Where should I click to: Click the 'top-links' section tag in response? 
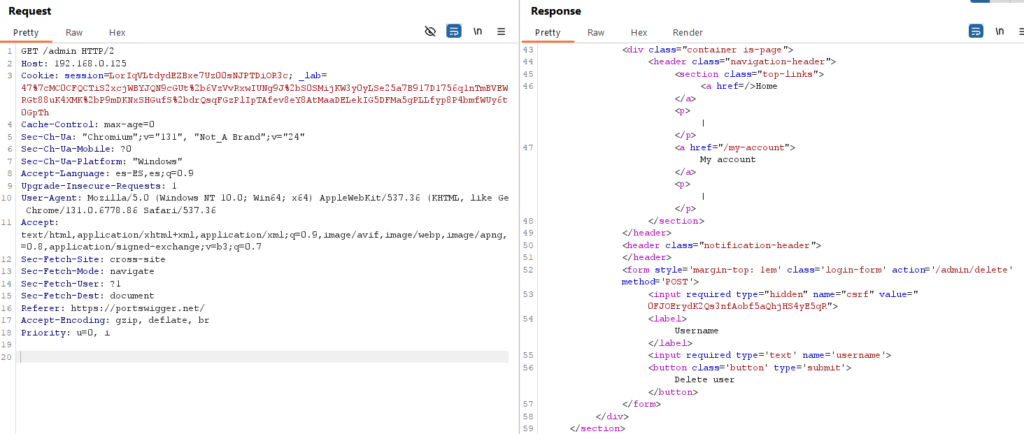749,75
